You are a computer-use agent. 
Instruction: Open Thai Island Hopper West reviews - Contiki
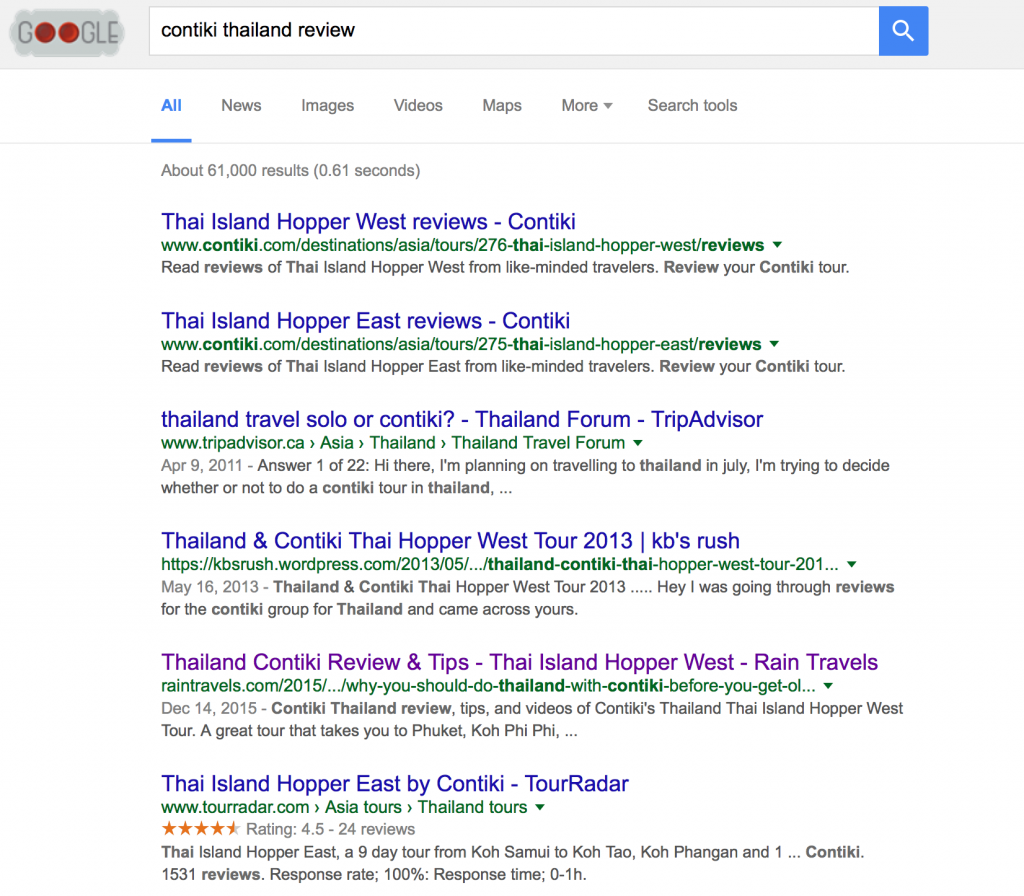368,222
